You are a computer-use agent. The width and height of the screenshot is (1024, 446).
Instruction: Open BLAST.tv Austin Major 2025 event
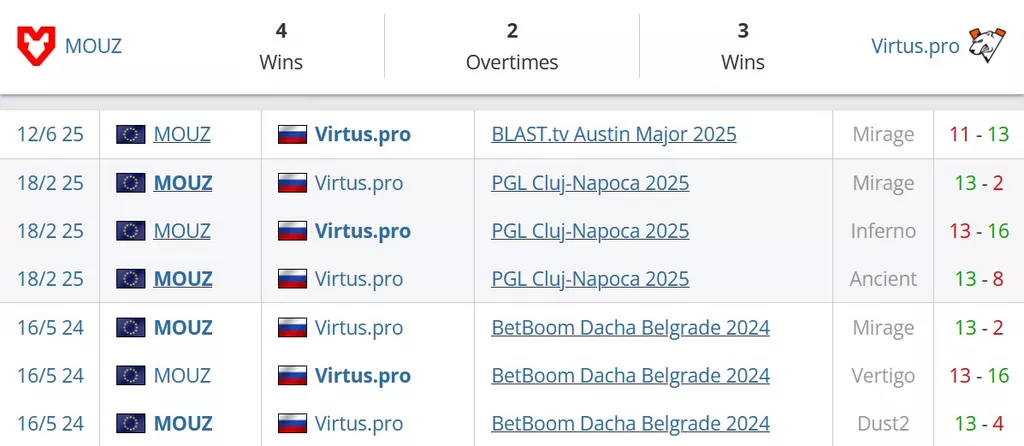[x=614, y=135]
